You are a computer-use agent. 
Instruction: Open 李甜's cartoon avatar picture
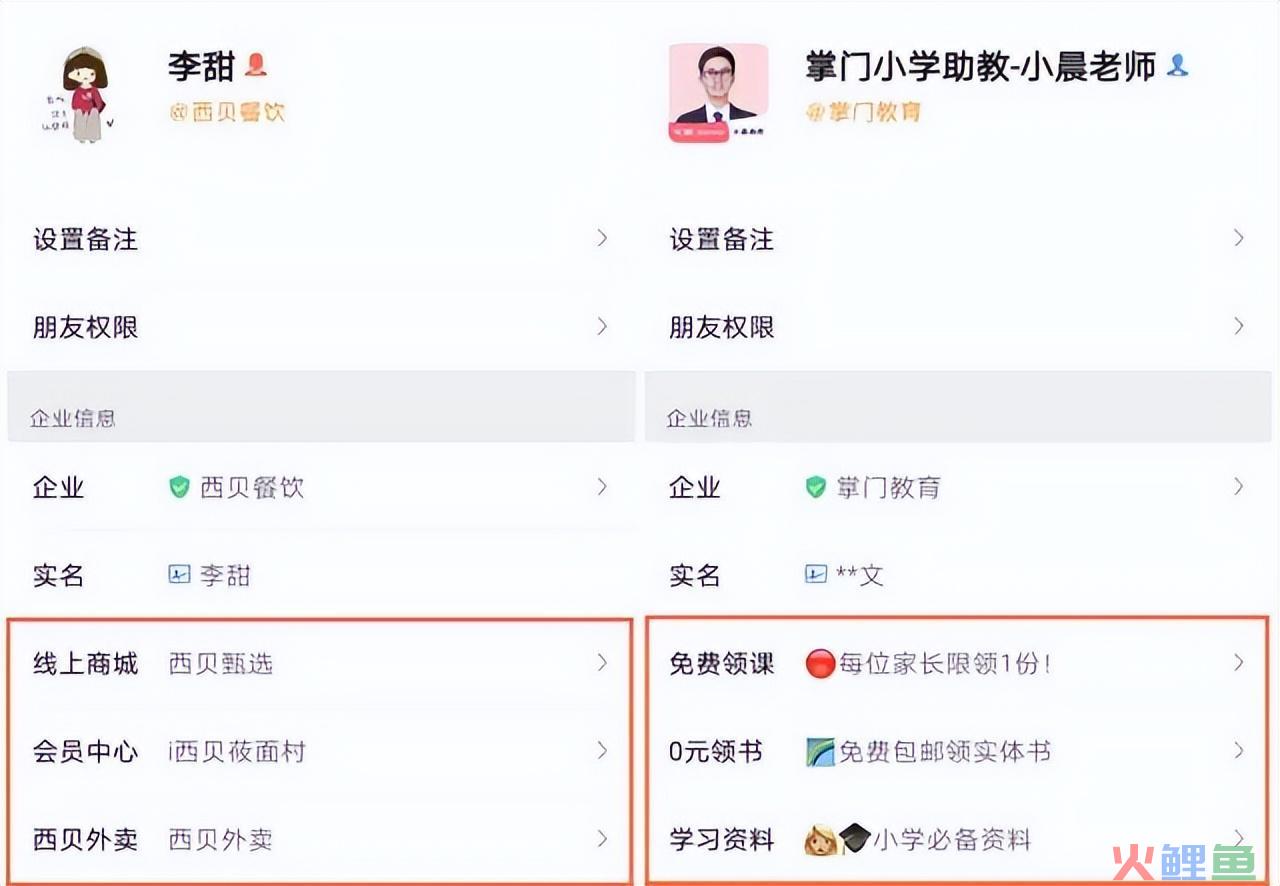coord(85,92)
